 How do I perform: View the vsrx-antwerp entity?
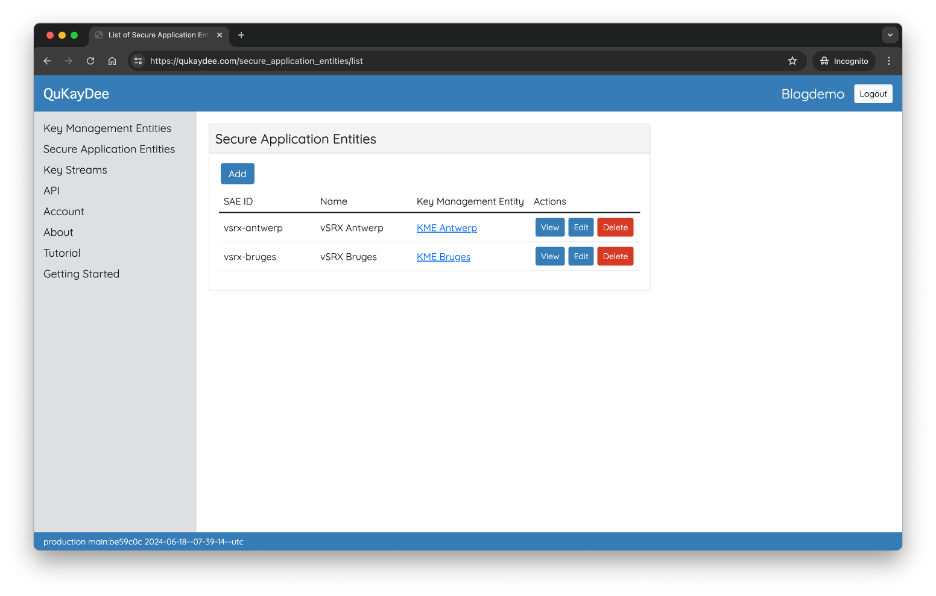pyautogui.click(x=550, y=228)
